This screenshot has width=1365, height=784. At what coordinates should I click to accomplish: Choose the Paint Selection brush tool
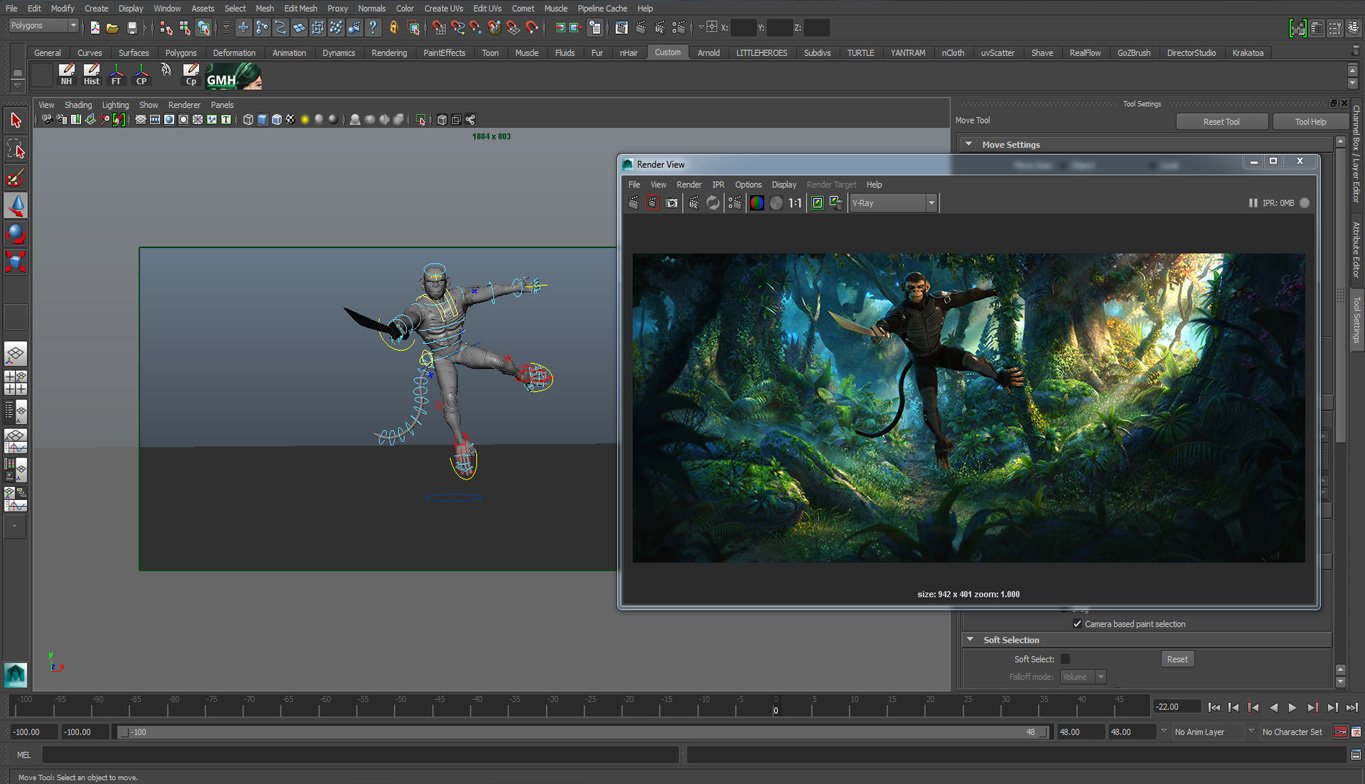coord(15,177)
